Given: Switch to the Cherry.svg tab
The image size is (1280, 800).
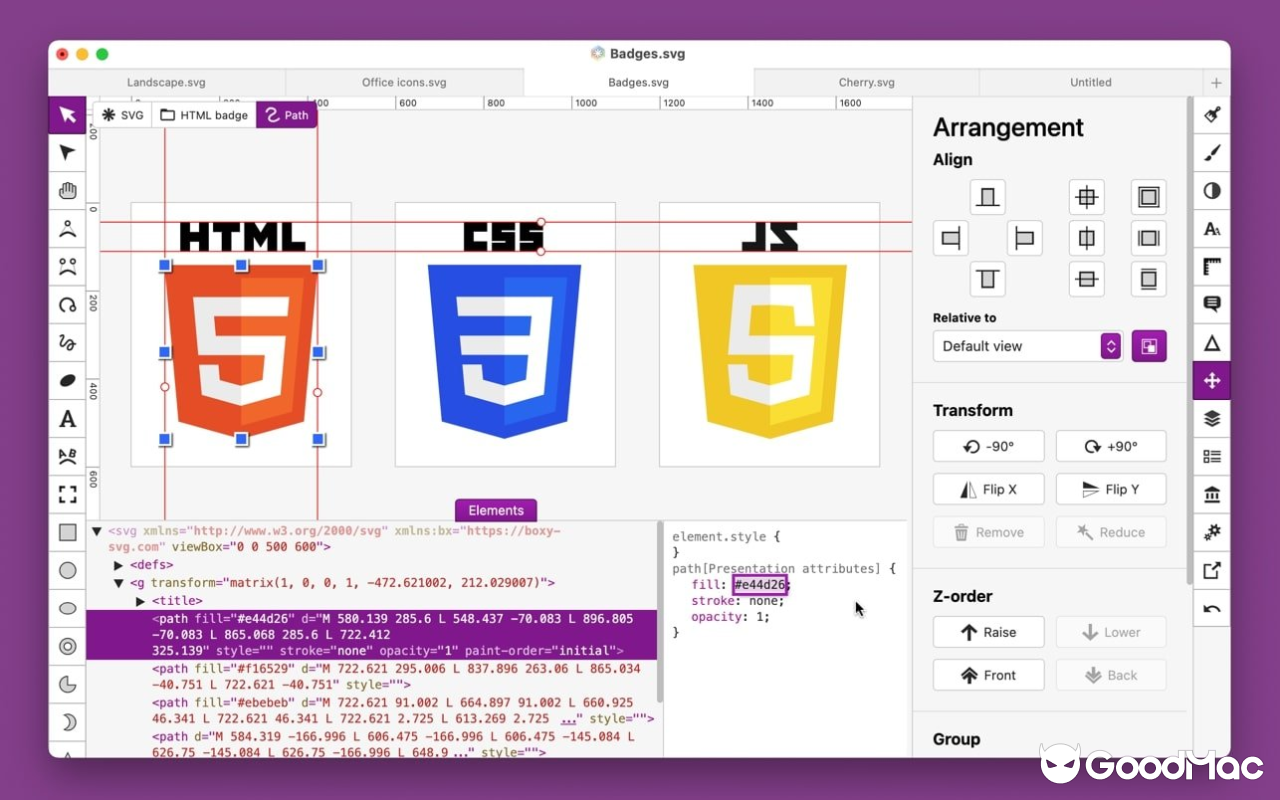Looking at the screenshot, I should pos(866,82).
